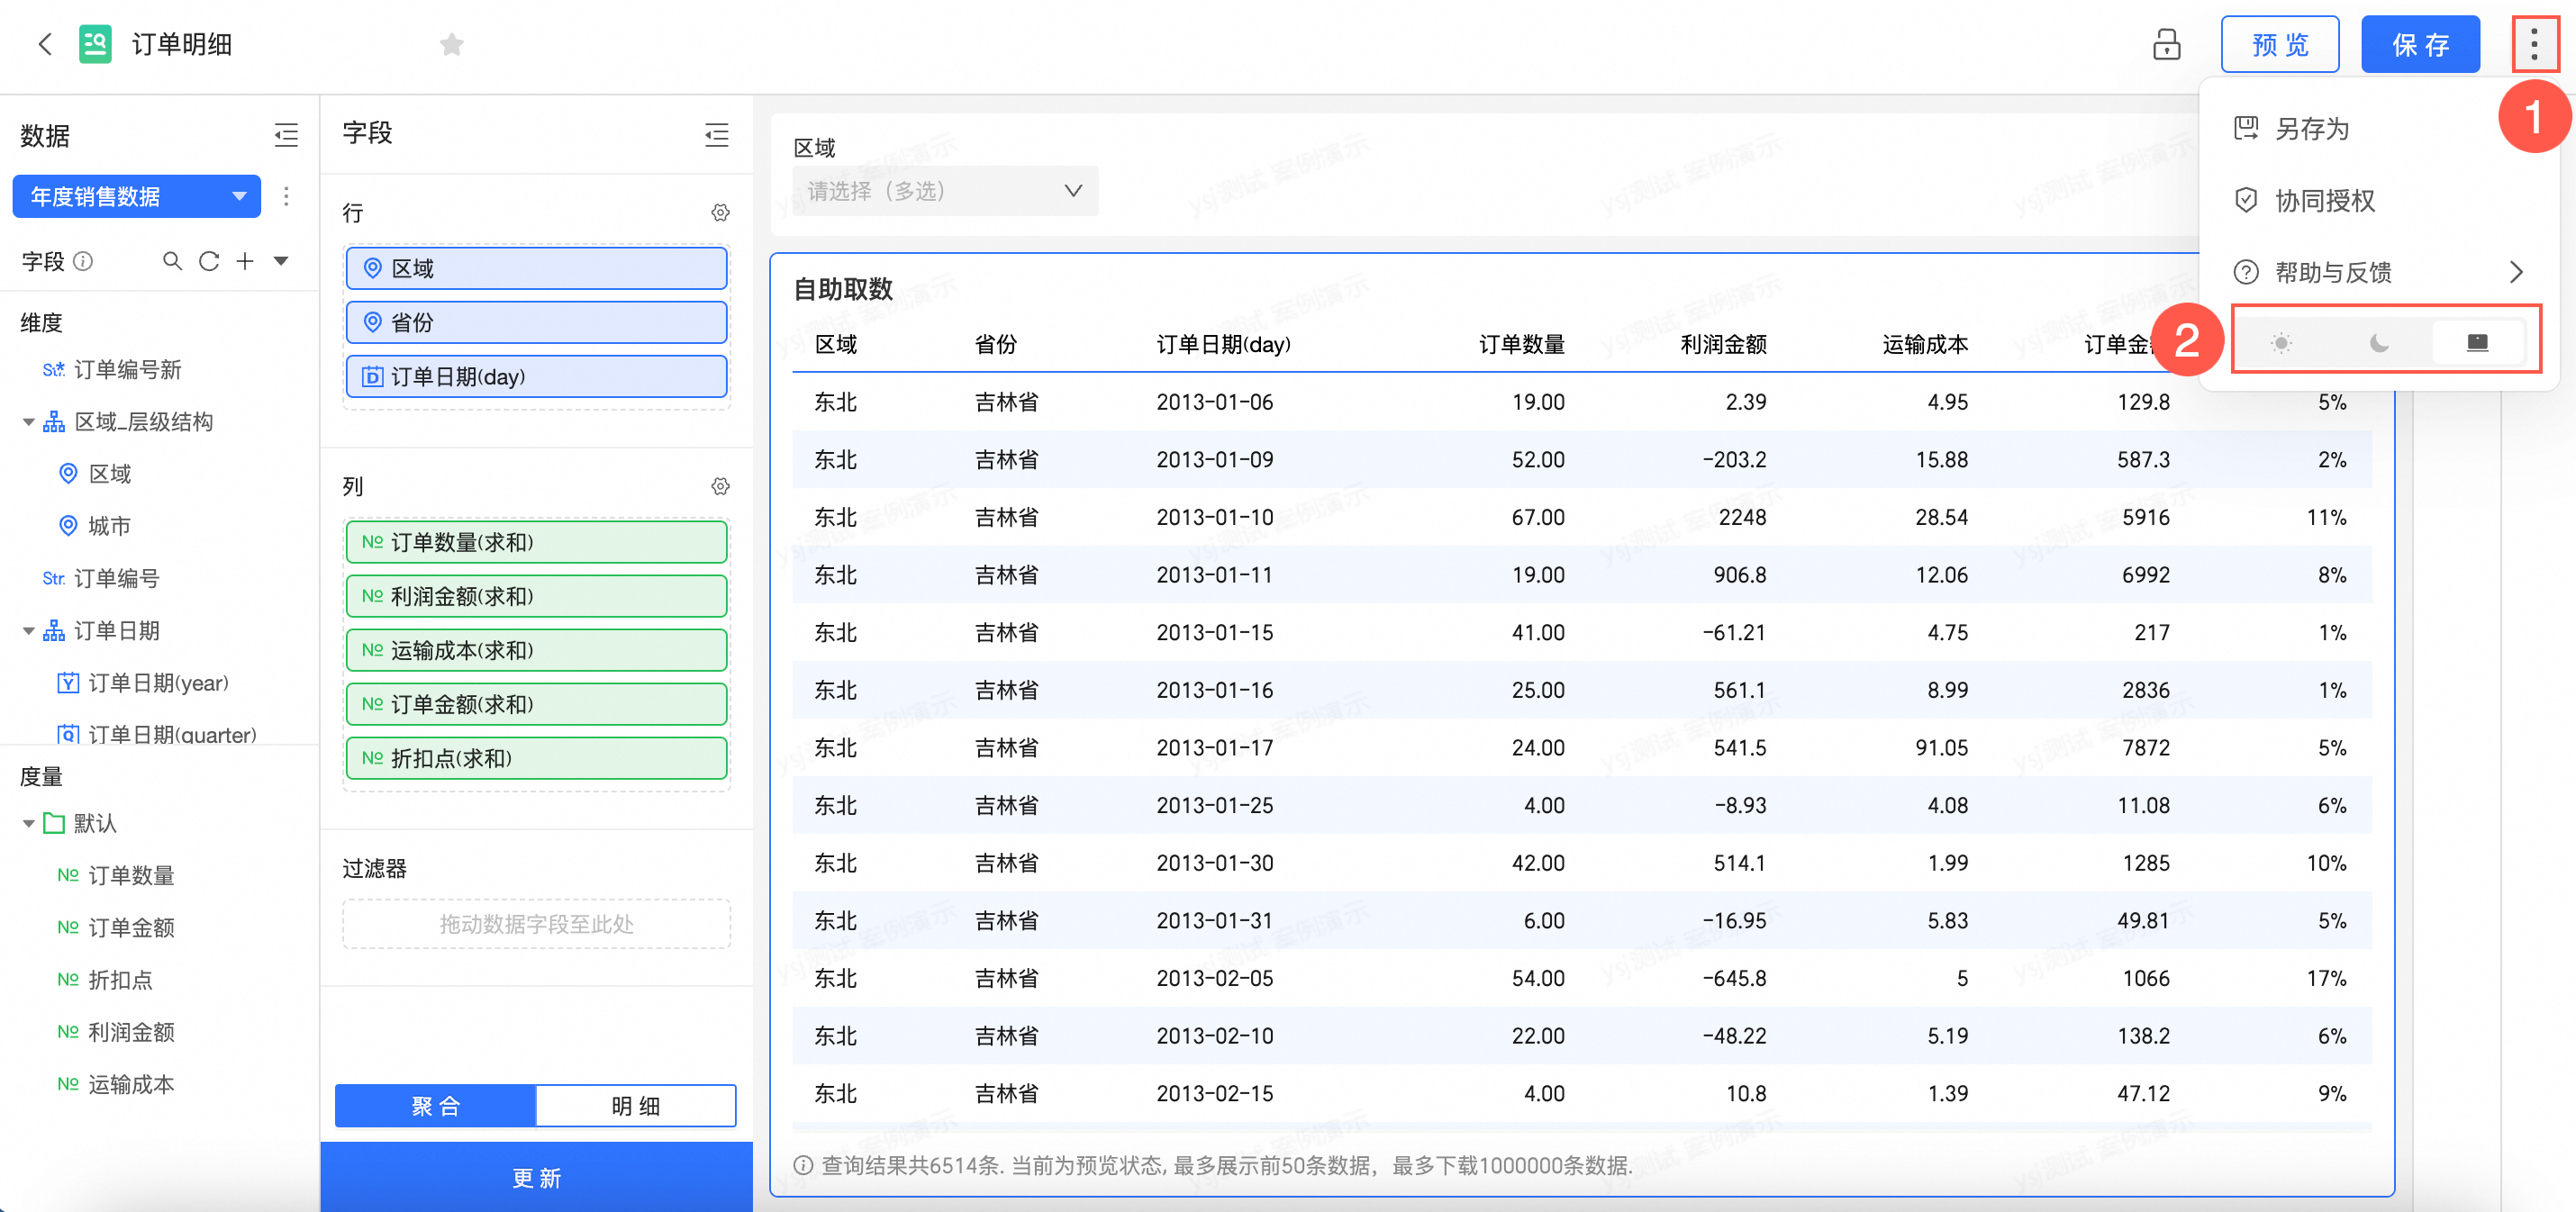Click the lock icon in the header
Image resolution: width=2576 pixels, height=1212 pixels.
point(2166,44)
